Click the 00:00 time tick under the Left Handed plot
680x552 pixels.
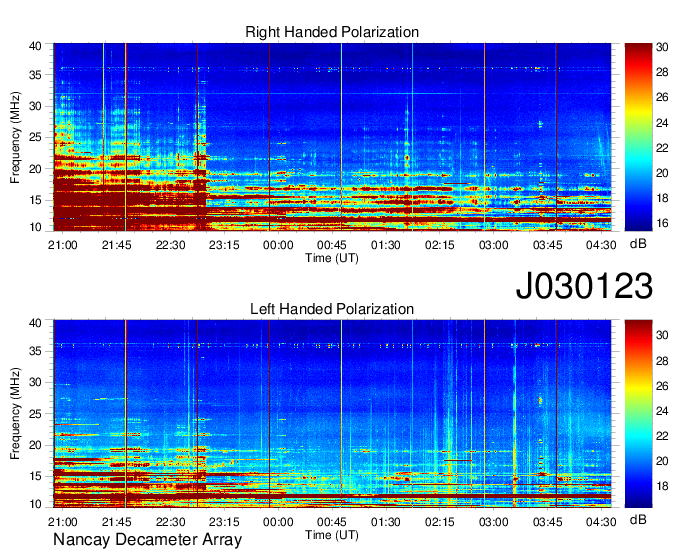(278, 522)
